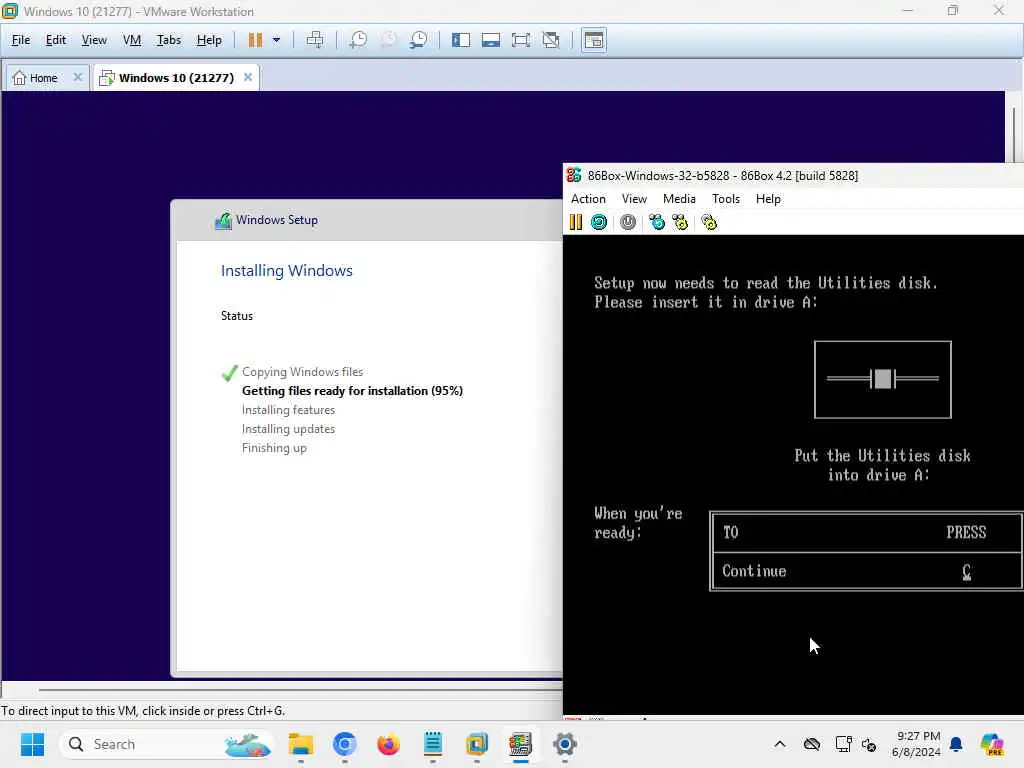Viewport: 1024px width, 768px height.
Task: Send Ctrl+Alt+Esc in 86Box toolbar
Action: pos(680,222)
